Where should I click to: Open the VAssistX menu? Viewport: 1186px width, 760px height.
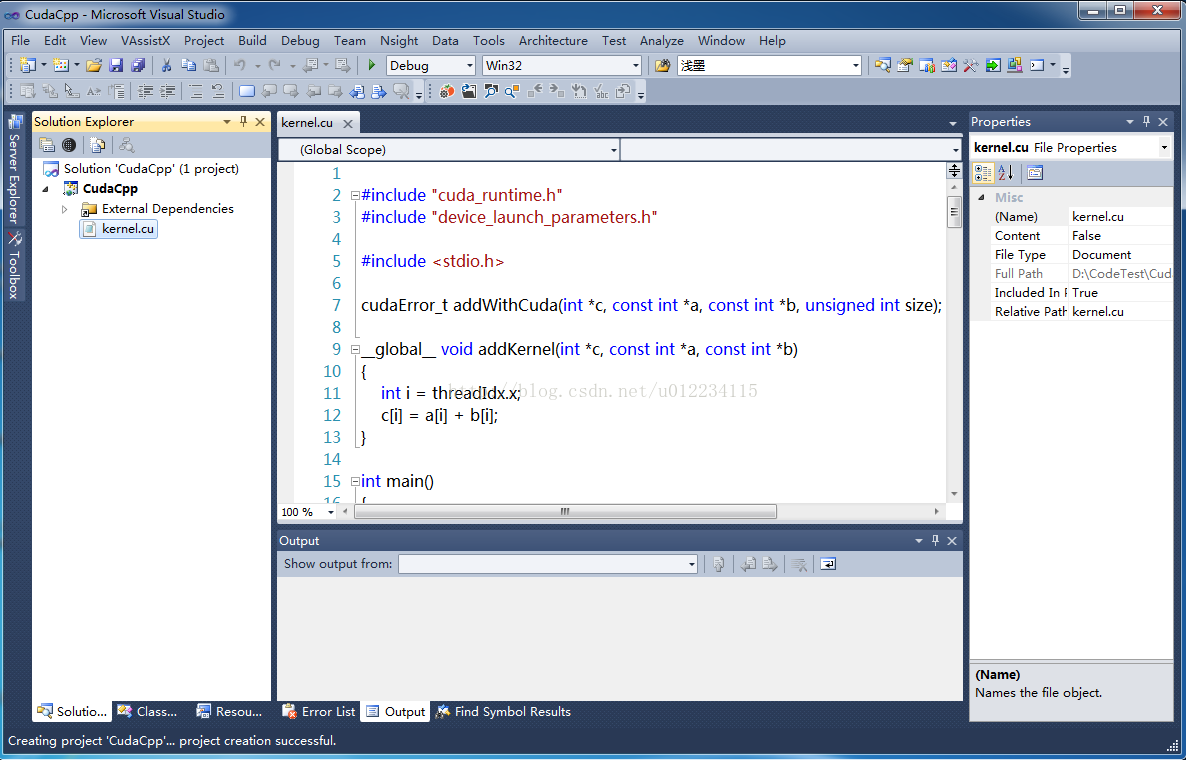click(146, 41)
